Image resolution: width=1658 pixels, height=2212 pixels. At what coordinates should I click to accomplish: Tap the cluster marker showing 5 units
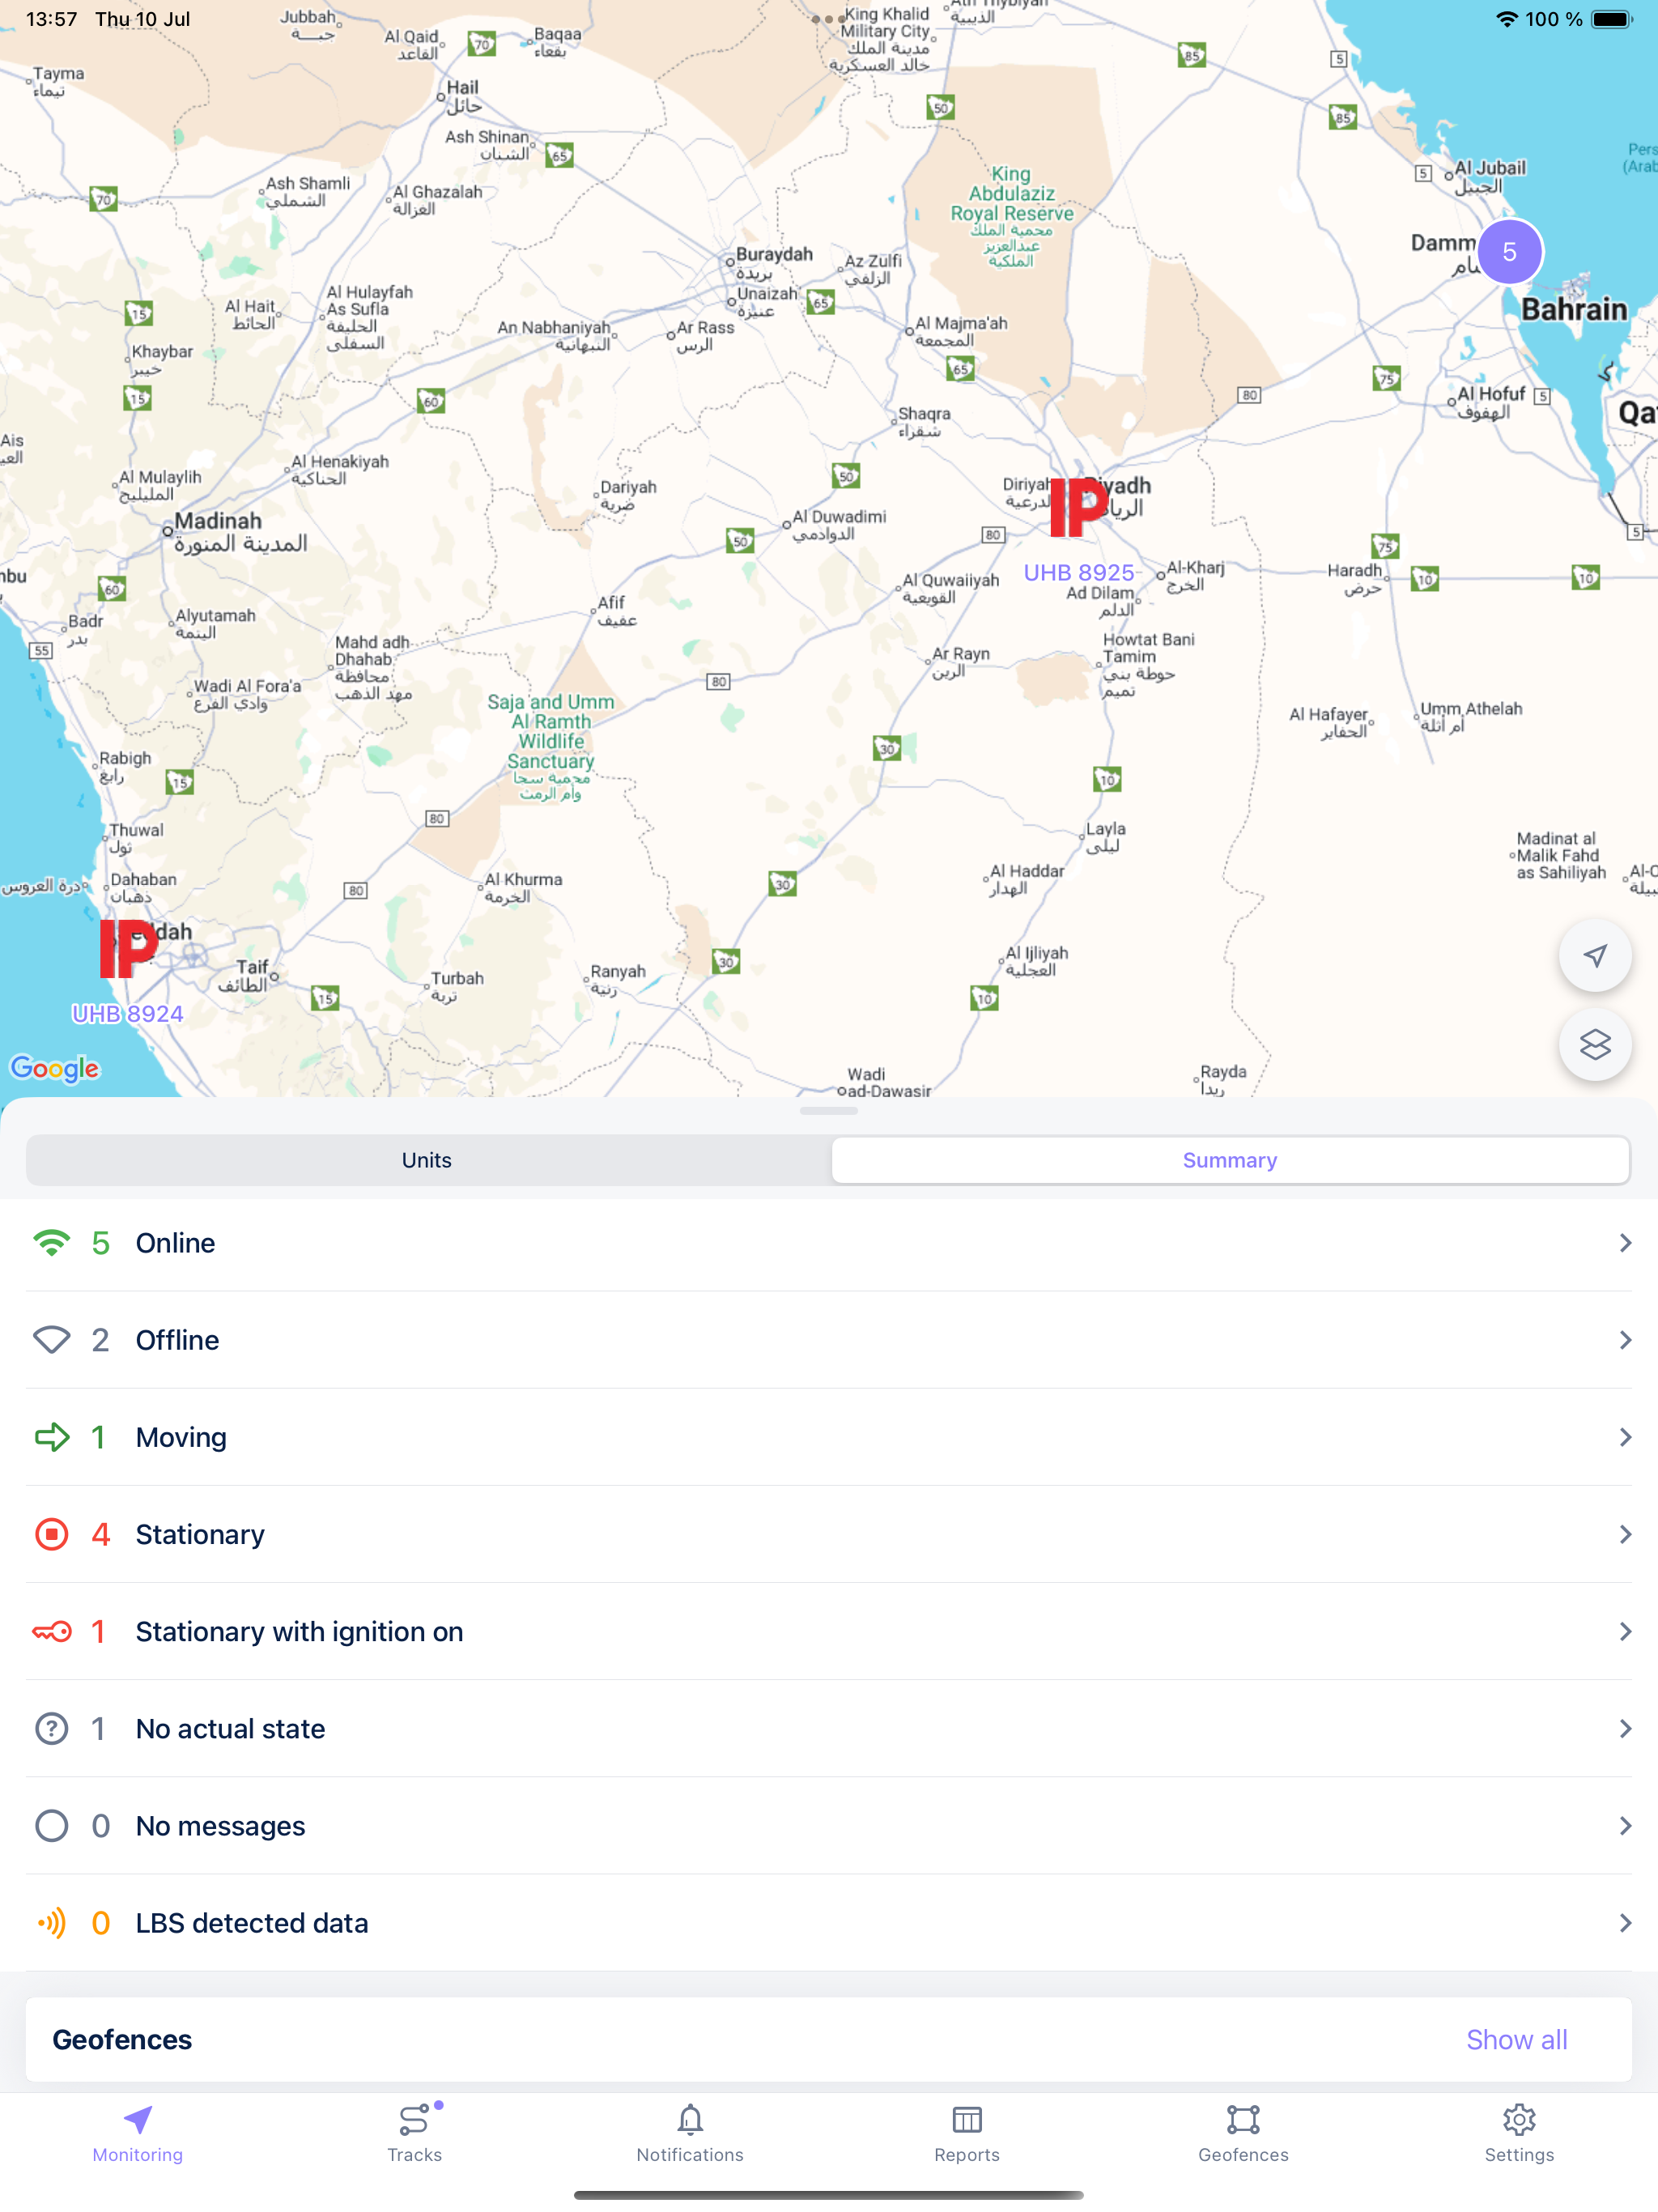click(1509, 252)
